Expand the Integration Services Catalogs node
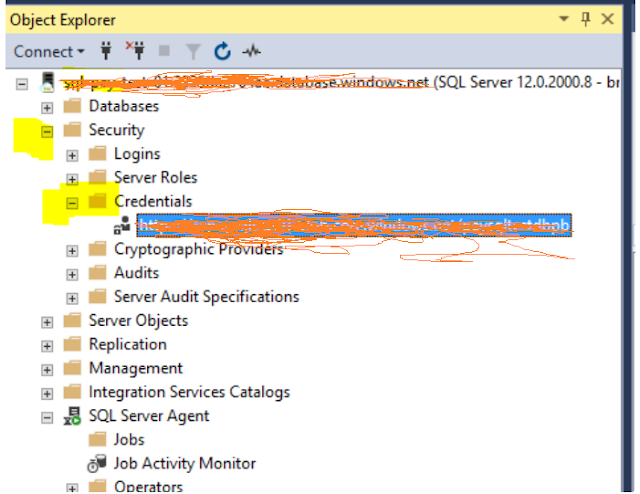Screen dimensions: 640x494 click(x=47, y=394)
